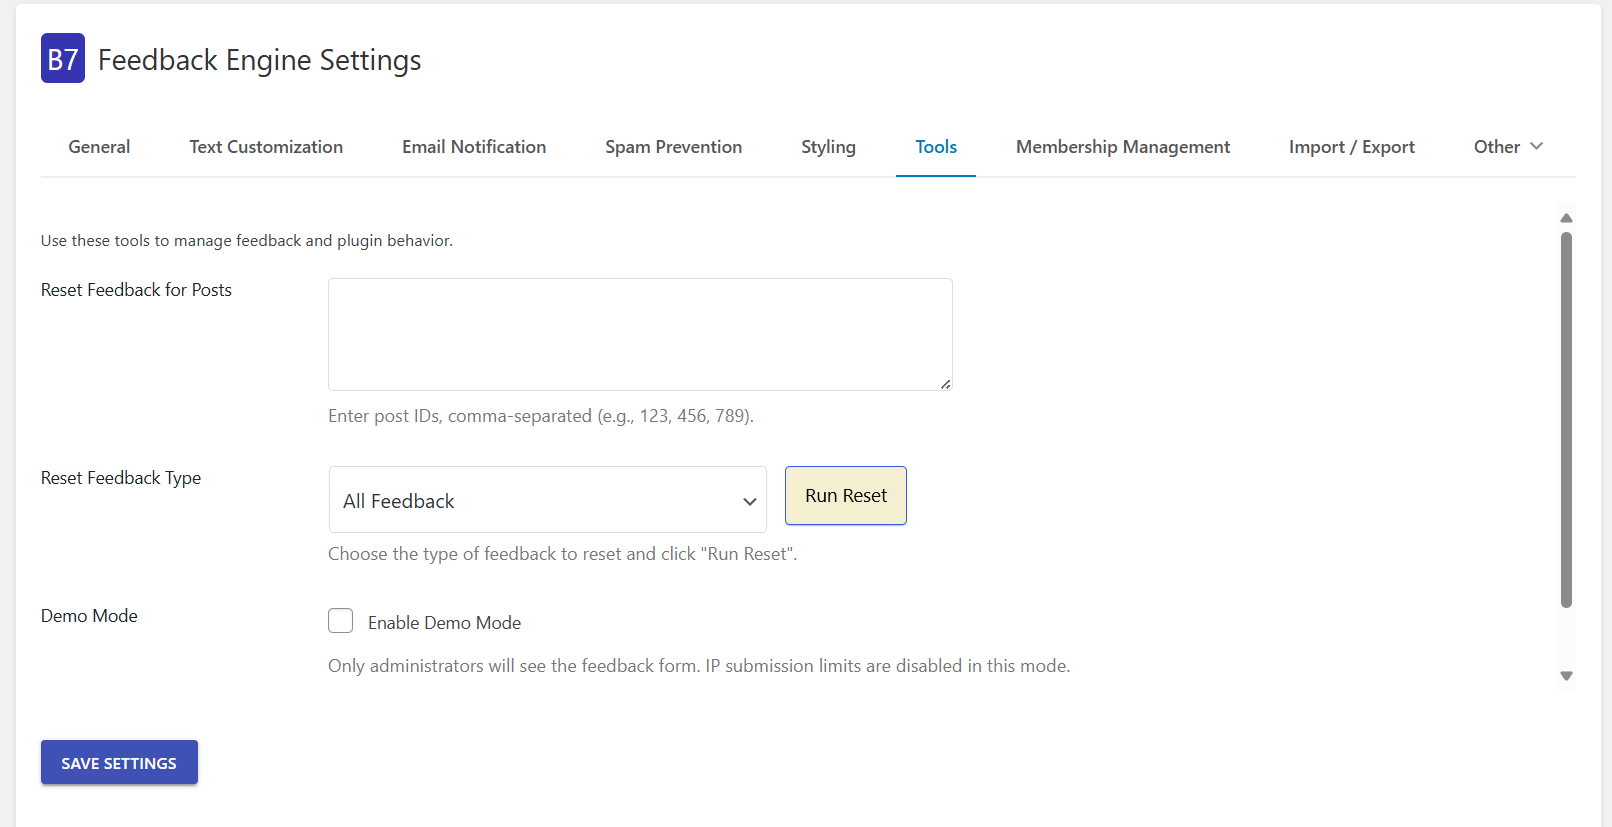Image resolution: width=1612 pixels, height=827 pixels.
Task: Click the scrollbar up arrow
Action: [1566, 218]
